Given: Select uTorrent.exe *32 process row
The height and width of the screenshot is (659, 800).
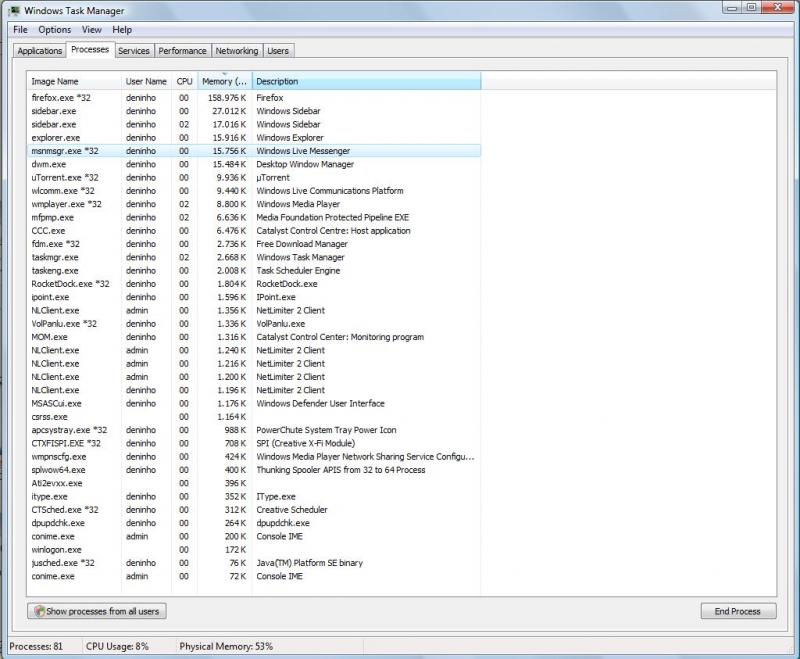Looking at the screenshot, I should [254, 178].
